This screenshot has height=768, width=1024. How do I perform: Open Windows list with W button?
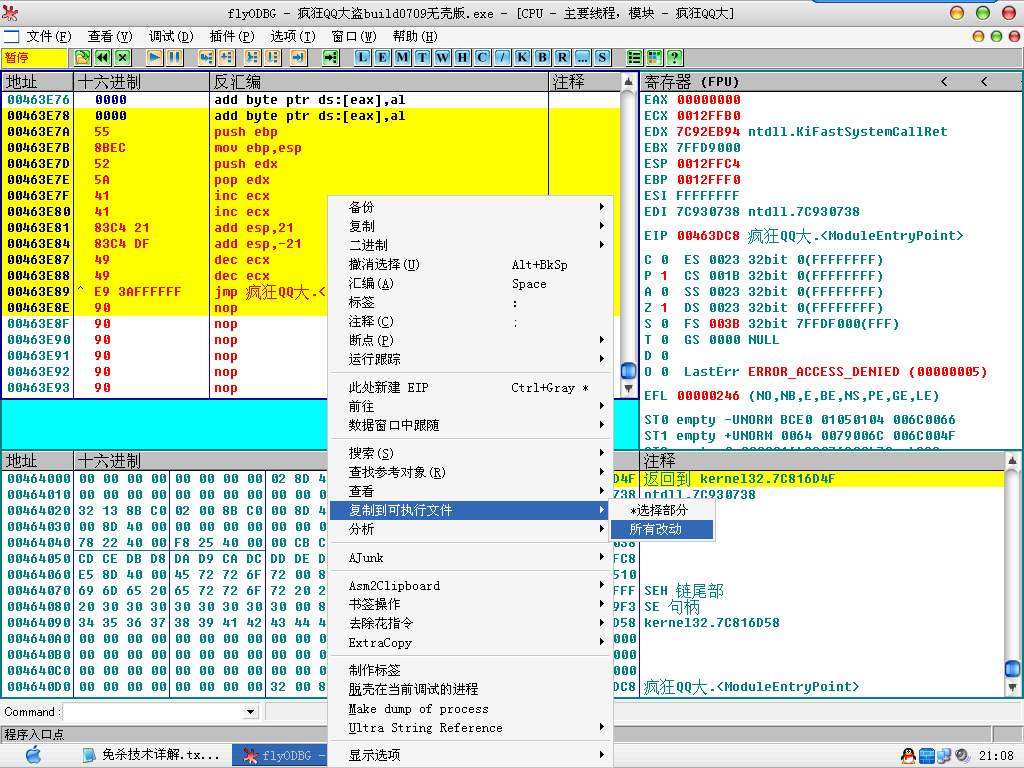click(443, 57)
